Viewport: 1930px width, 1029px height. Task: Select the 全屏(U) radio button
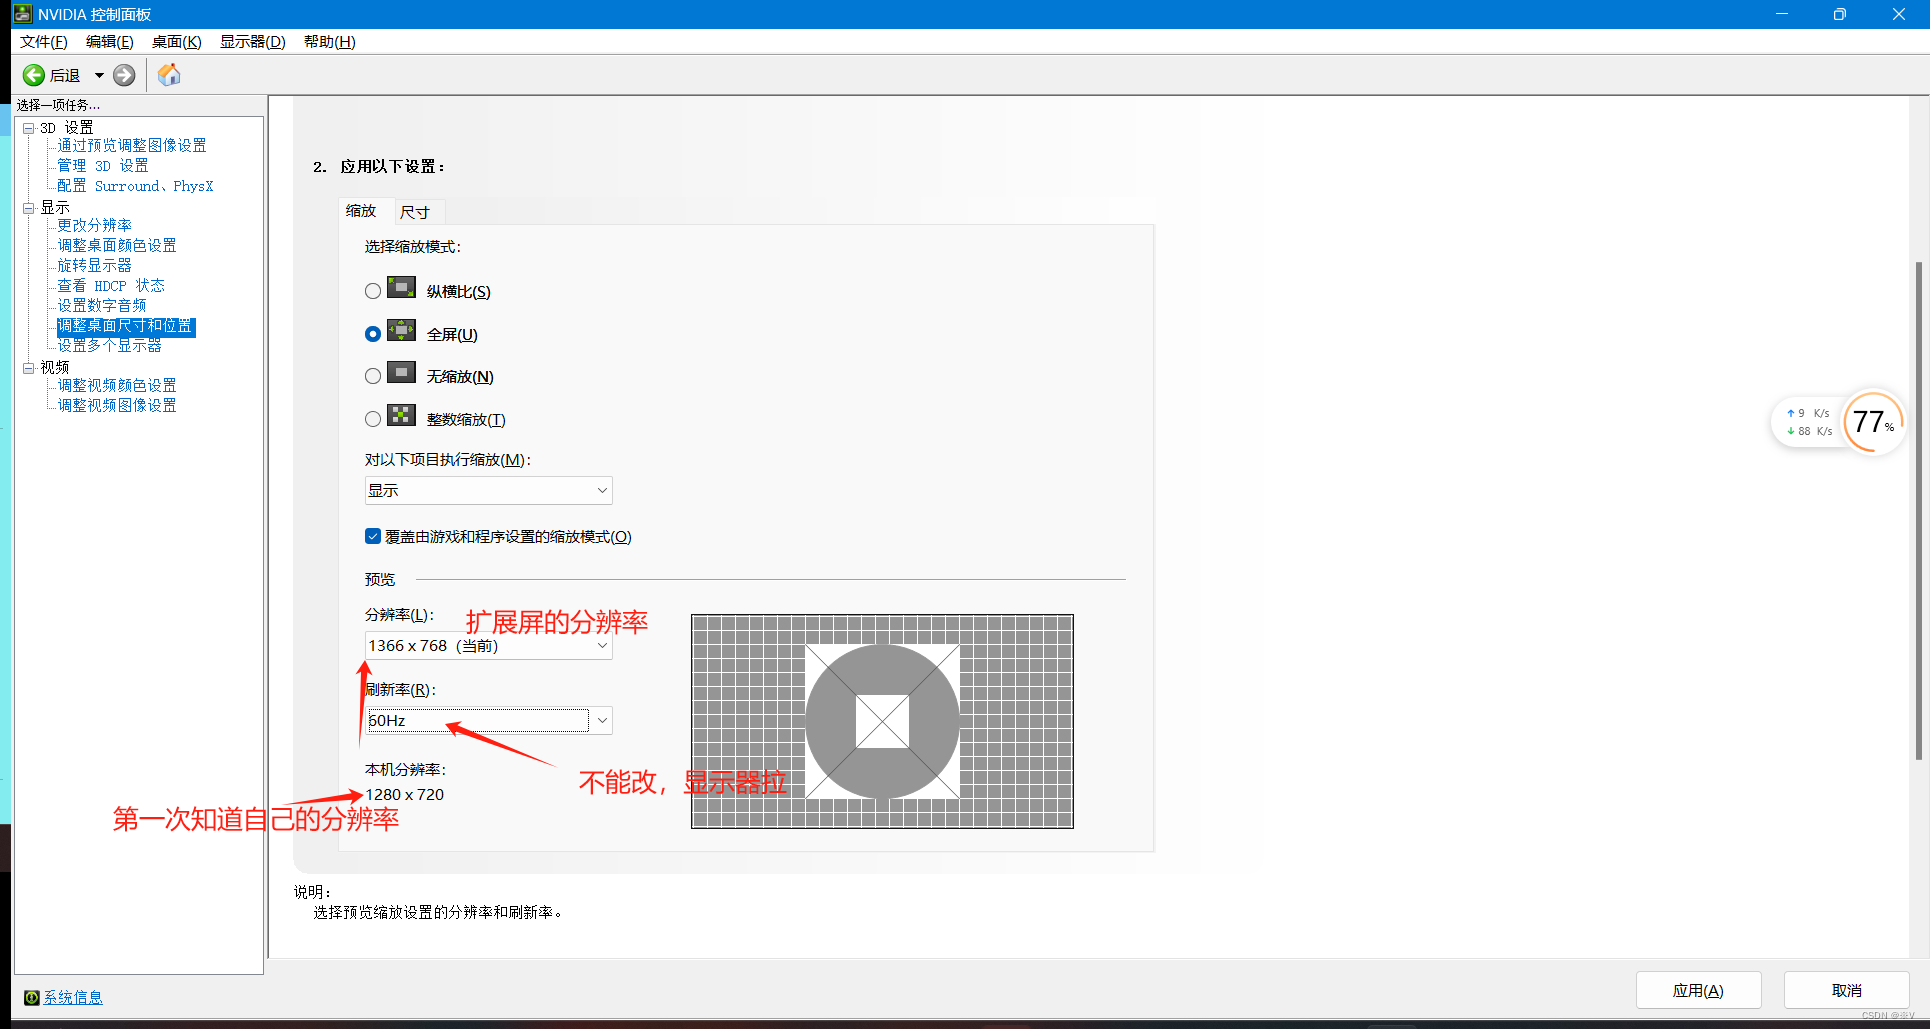(x=373, y=334)
